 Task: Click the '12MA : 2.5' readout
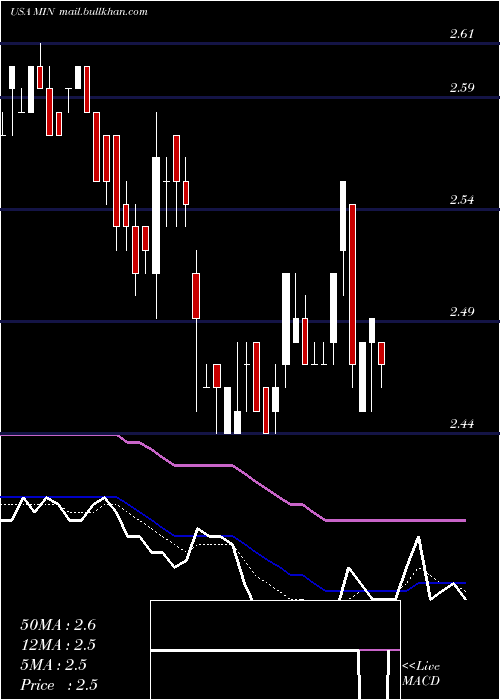click(58, 645)
